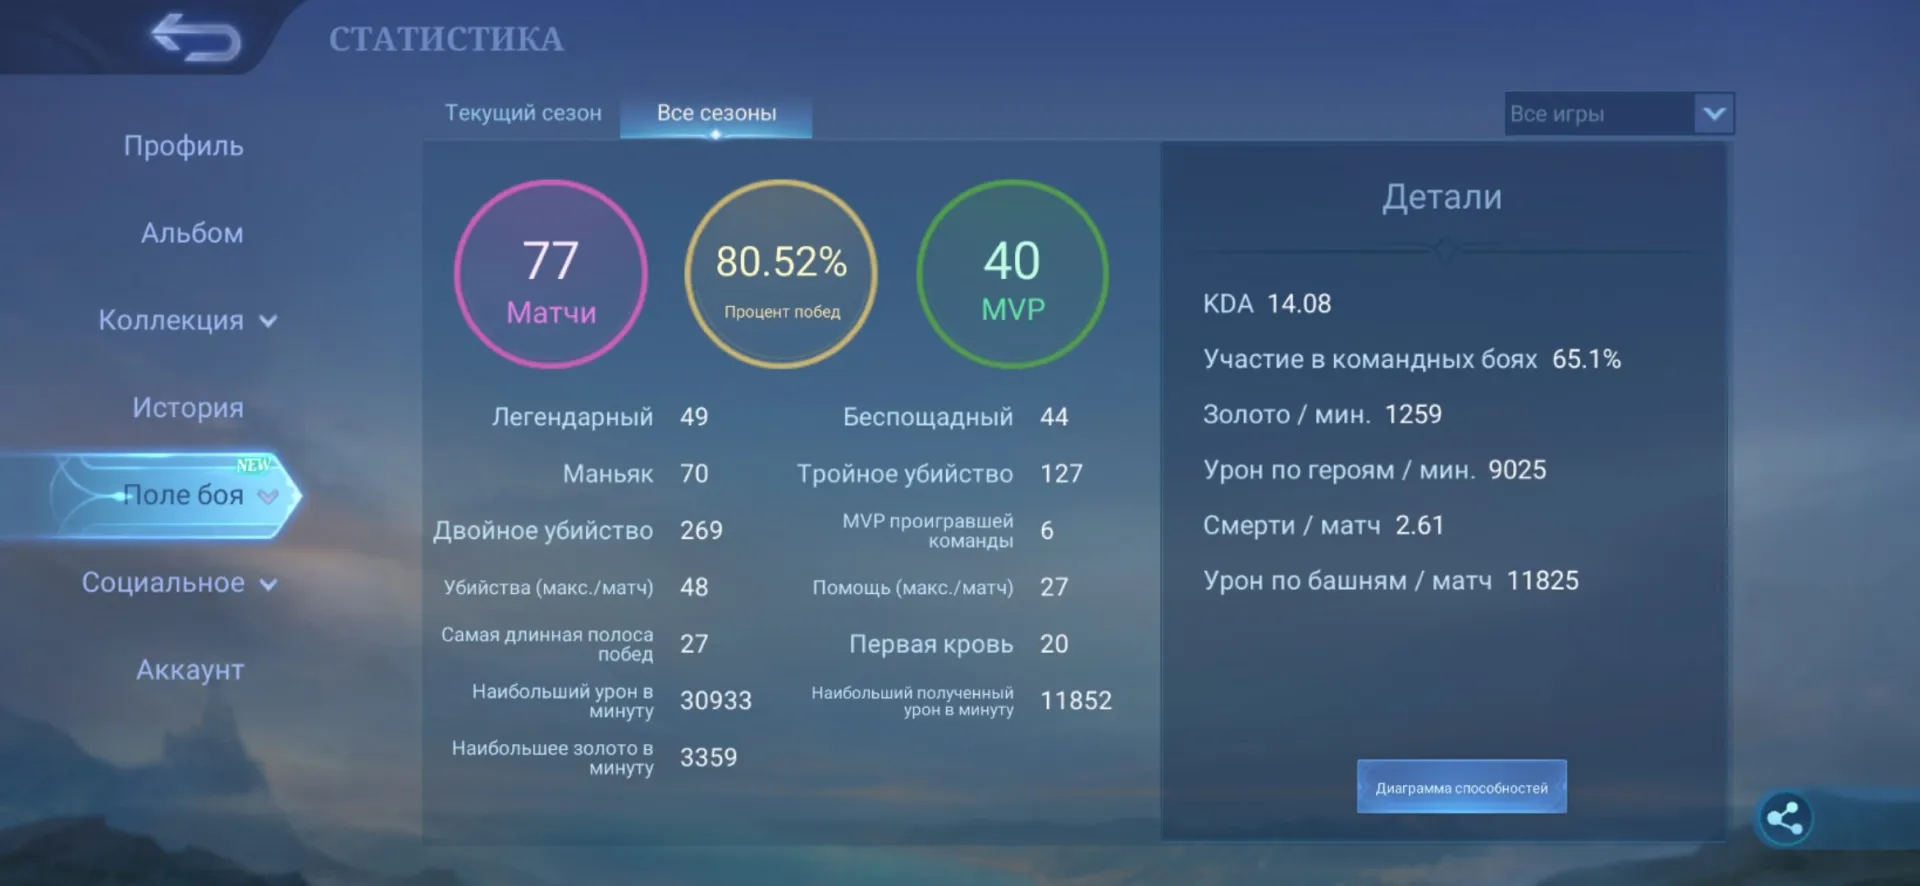Open Альбом in the sidebar
Screen dimensions: 1920x886
click(x=191, y=233)
